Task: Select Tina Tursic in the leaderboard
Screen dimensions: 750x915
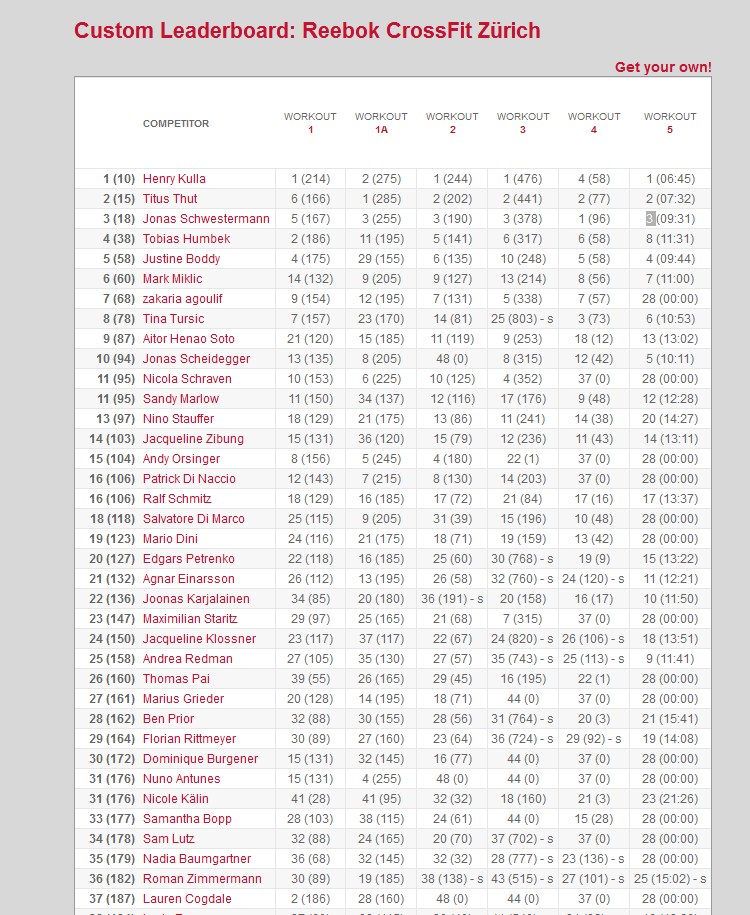Action: [x=173, y=319]
